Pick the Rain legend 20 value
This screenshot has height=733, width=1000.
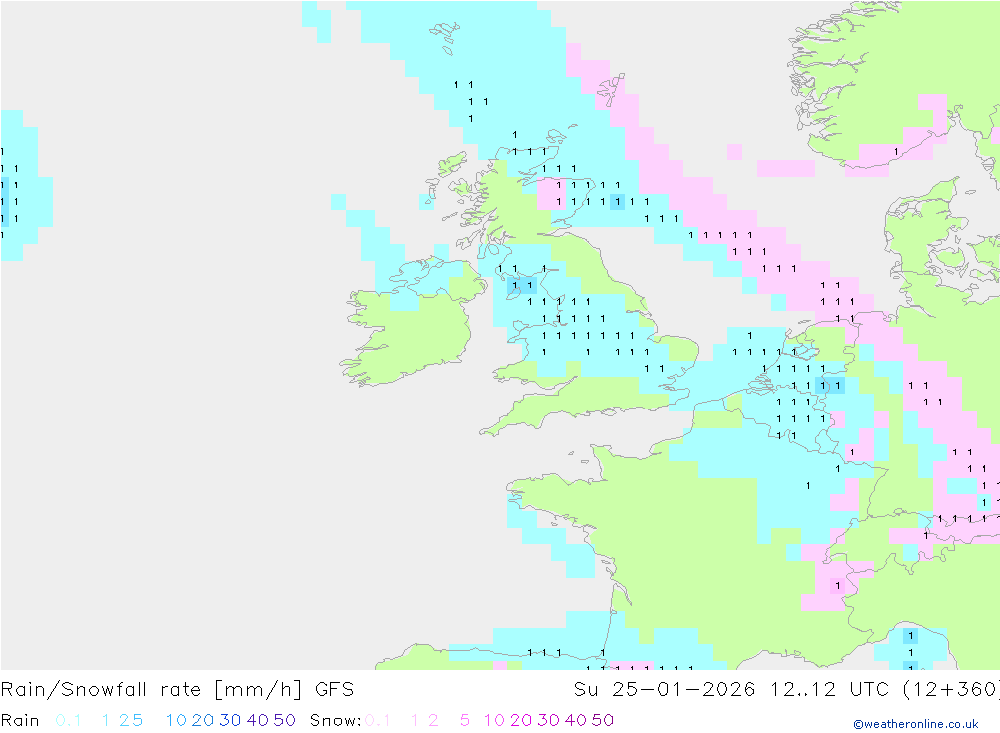(x=203, y=720)
